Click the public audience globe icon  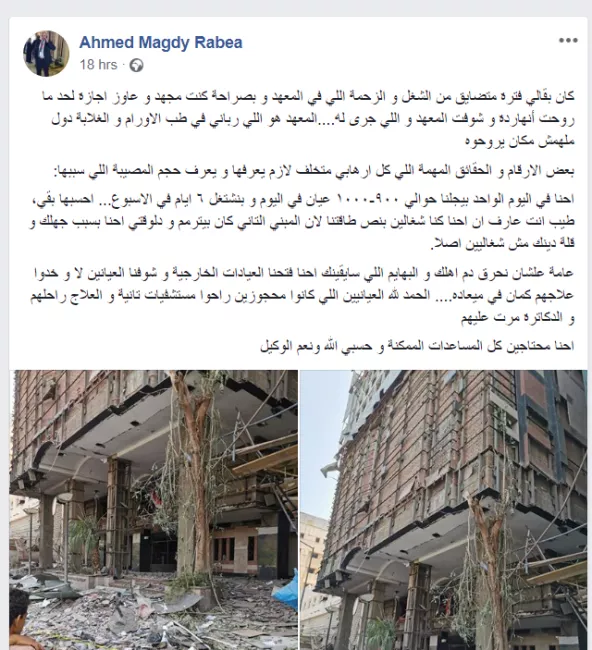coord(137,65)
